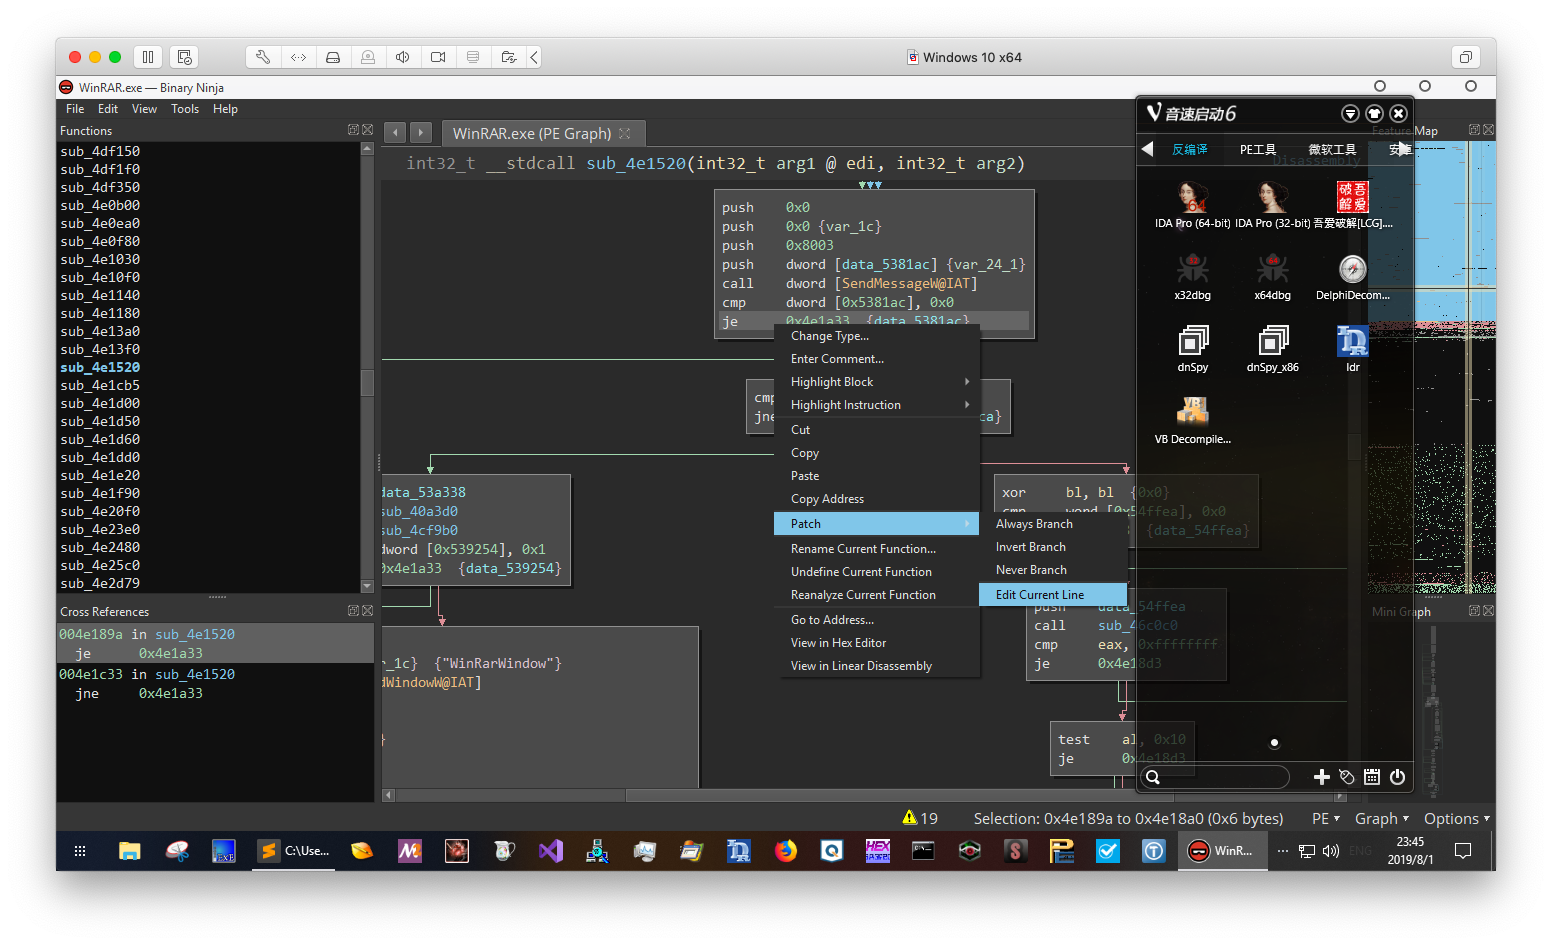Pause the virtual machine

147,57
